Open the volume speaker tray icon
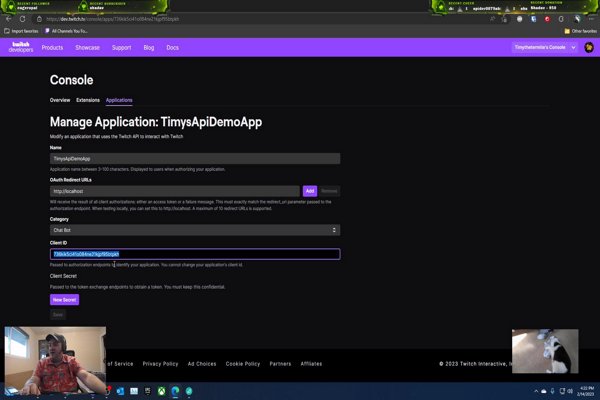The height and width of the screenshot is (400, 600). 570,391
